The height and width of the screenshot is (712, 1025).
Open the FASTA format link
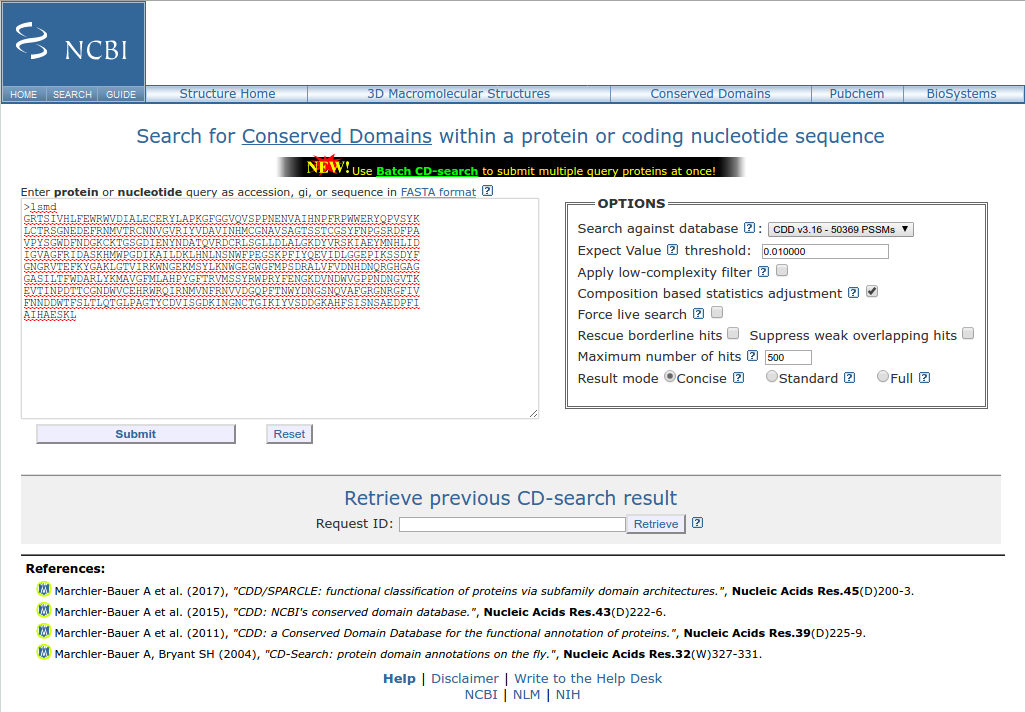tap(438, 192)
